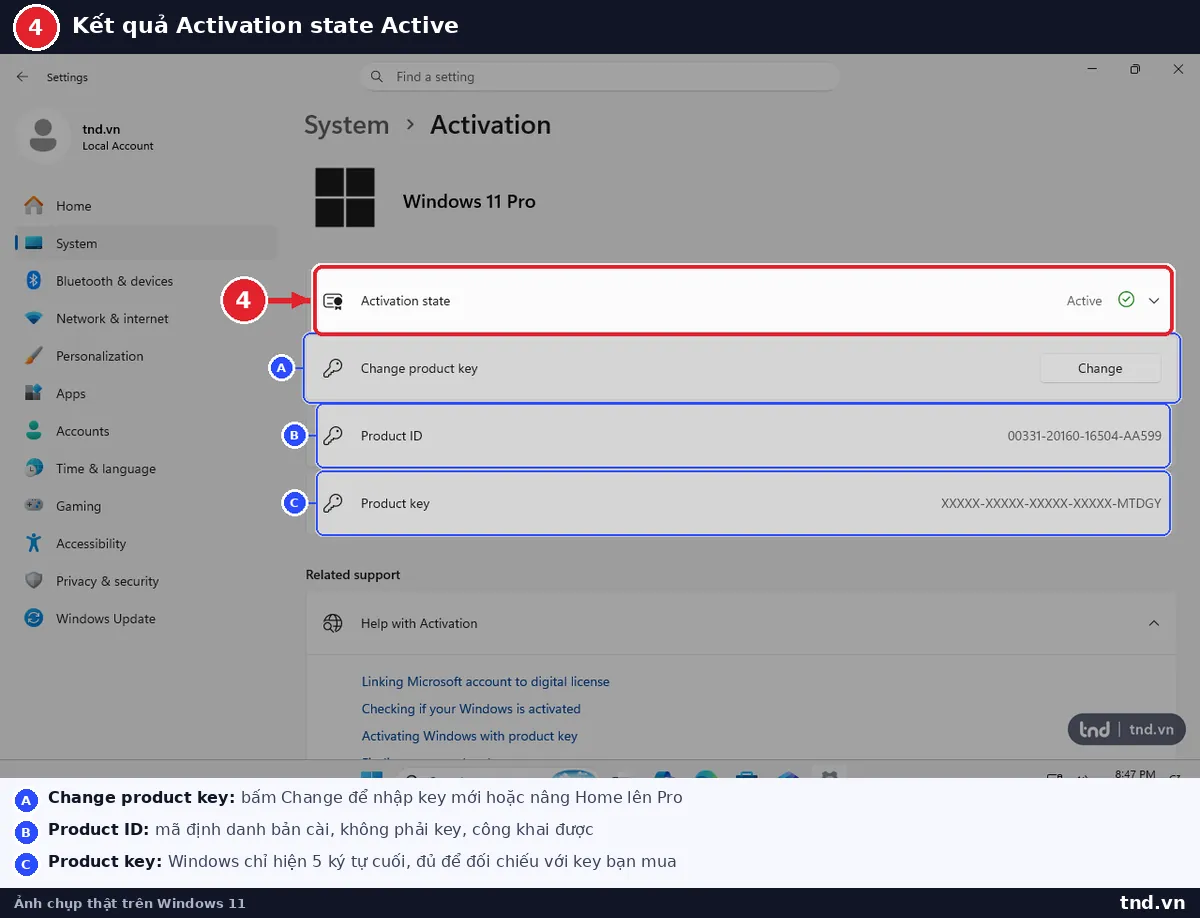Screen dimensions: 1200x918
Task: Click product key value ending in MTDGY
Action: point(1051,504)
